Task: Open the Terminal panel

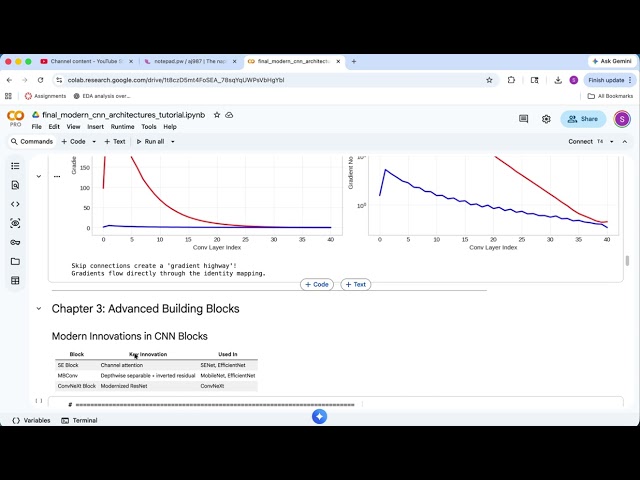Action: click(x=79, y=420)
